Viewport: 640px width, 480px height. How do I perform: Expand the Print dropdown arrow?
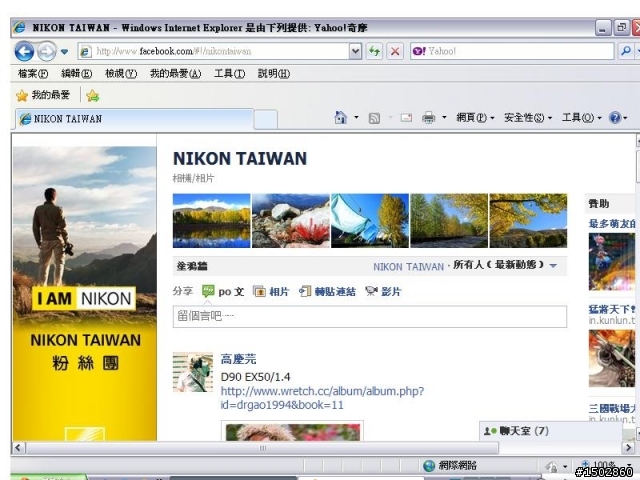tap(444, 118)
